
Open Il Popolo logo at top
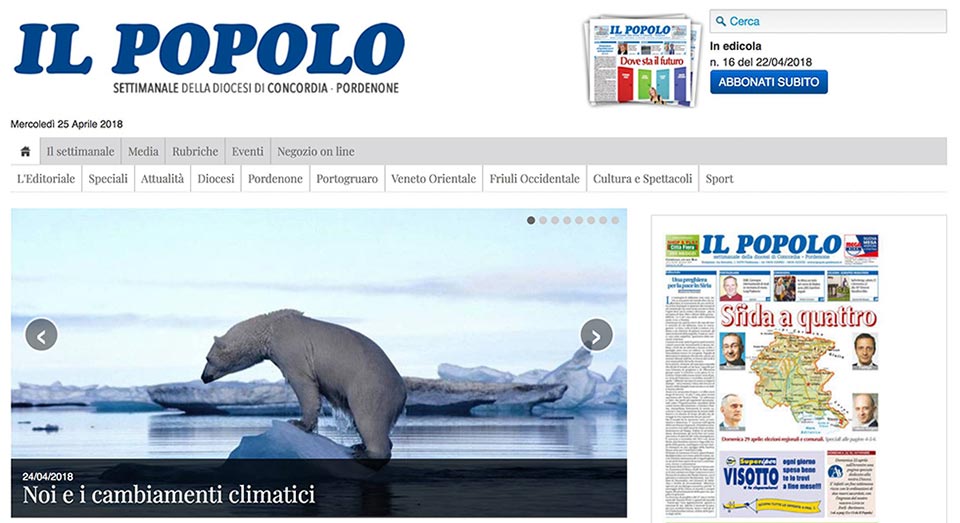pyautogui.click(x=209, y=58)
